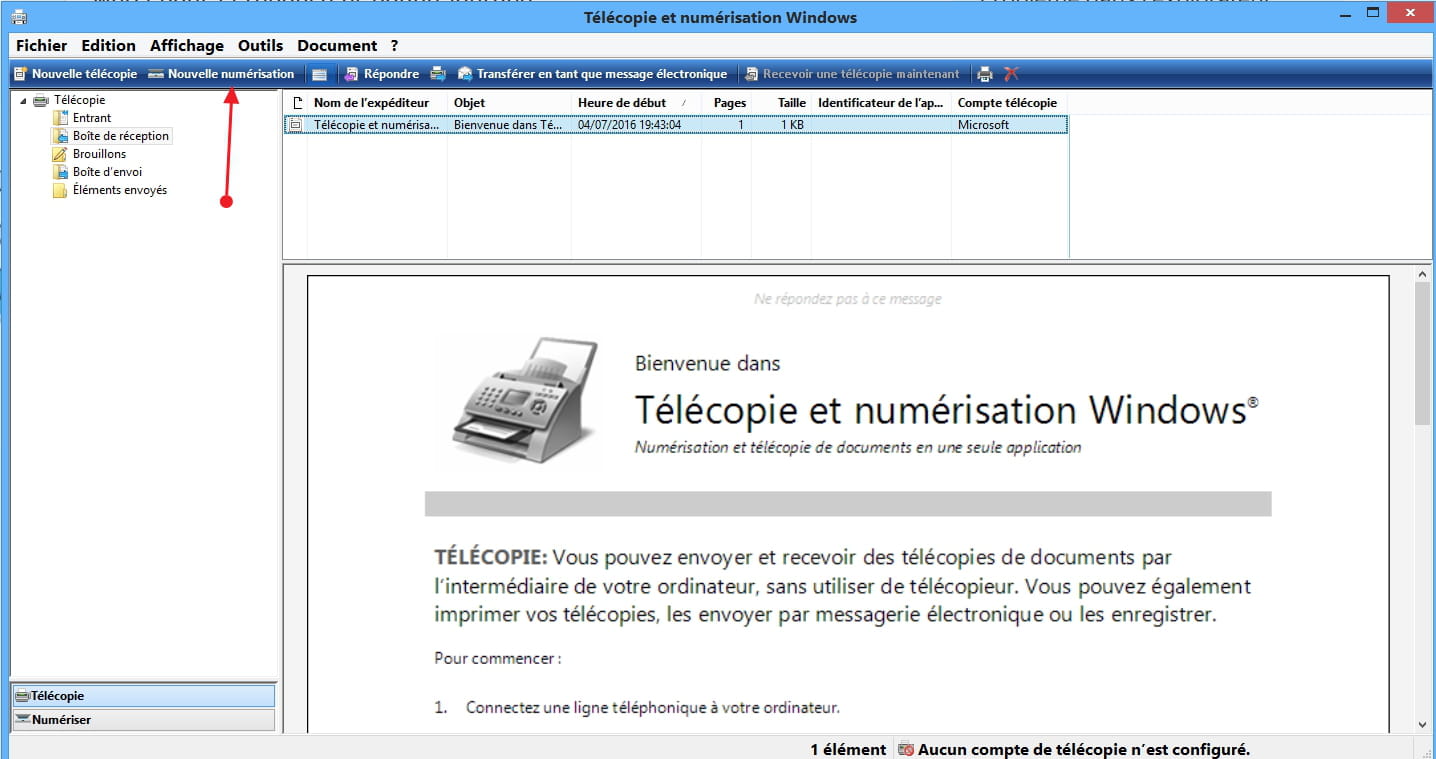Click the printer icon in the toolbar
1436x759 pixels.
[985, 74]
